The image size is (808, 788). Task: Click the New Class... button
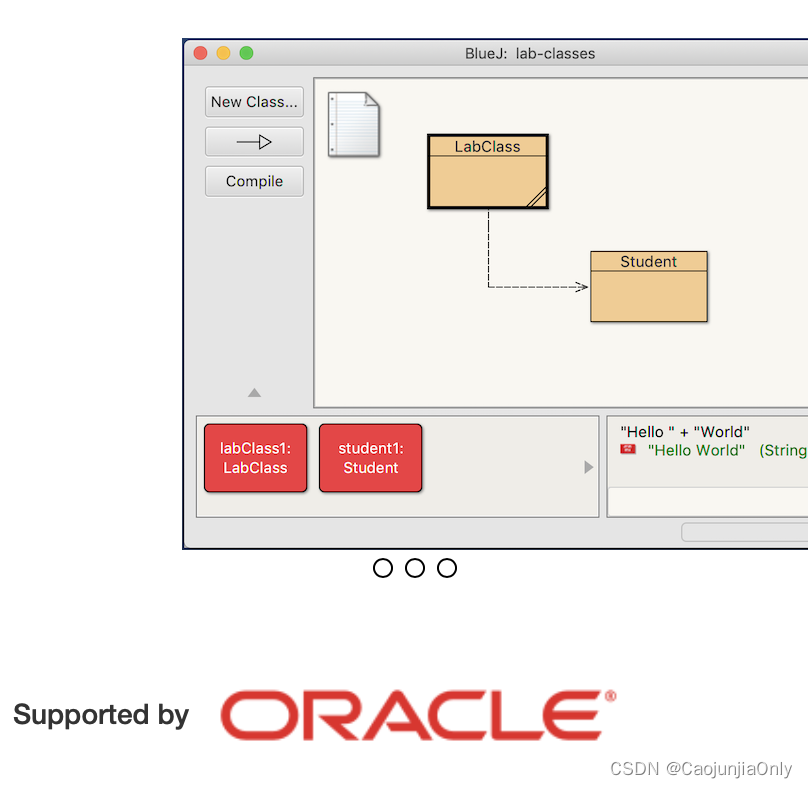point(254,102)
